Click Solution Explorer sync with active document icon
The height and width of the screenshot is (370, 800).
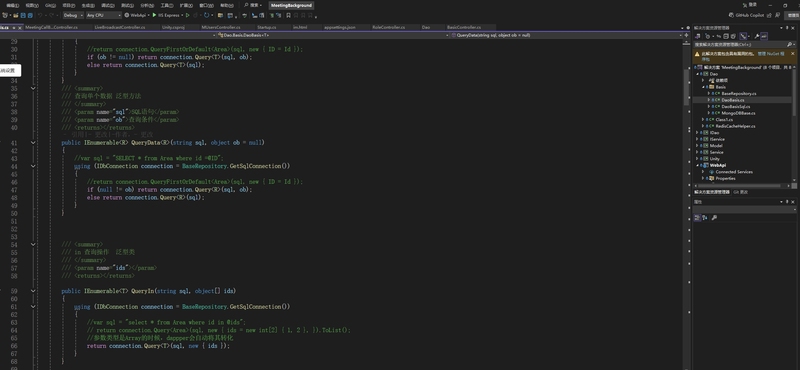[718, 36]
